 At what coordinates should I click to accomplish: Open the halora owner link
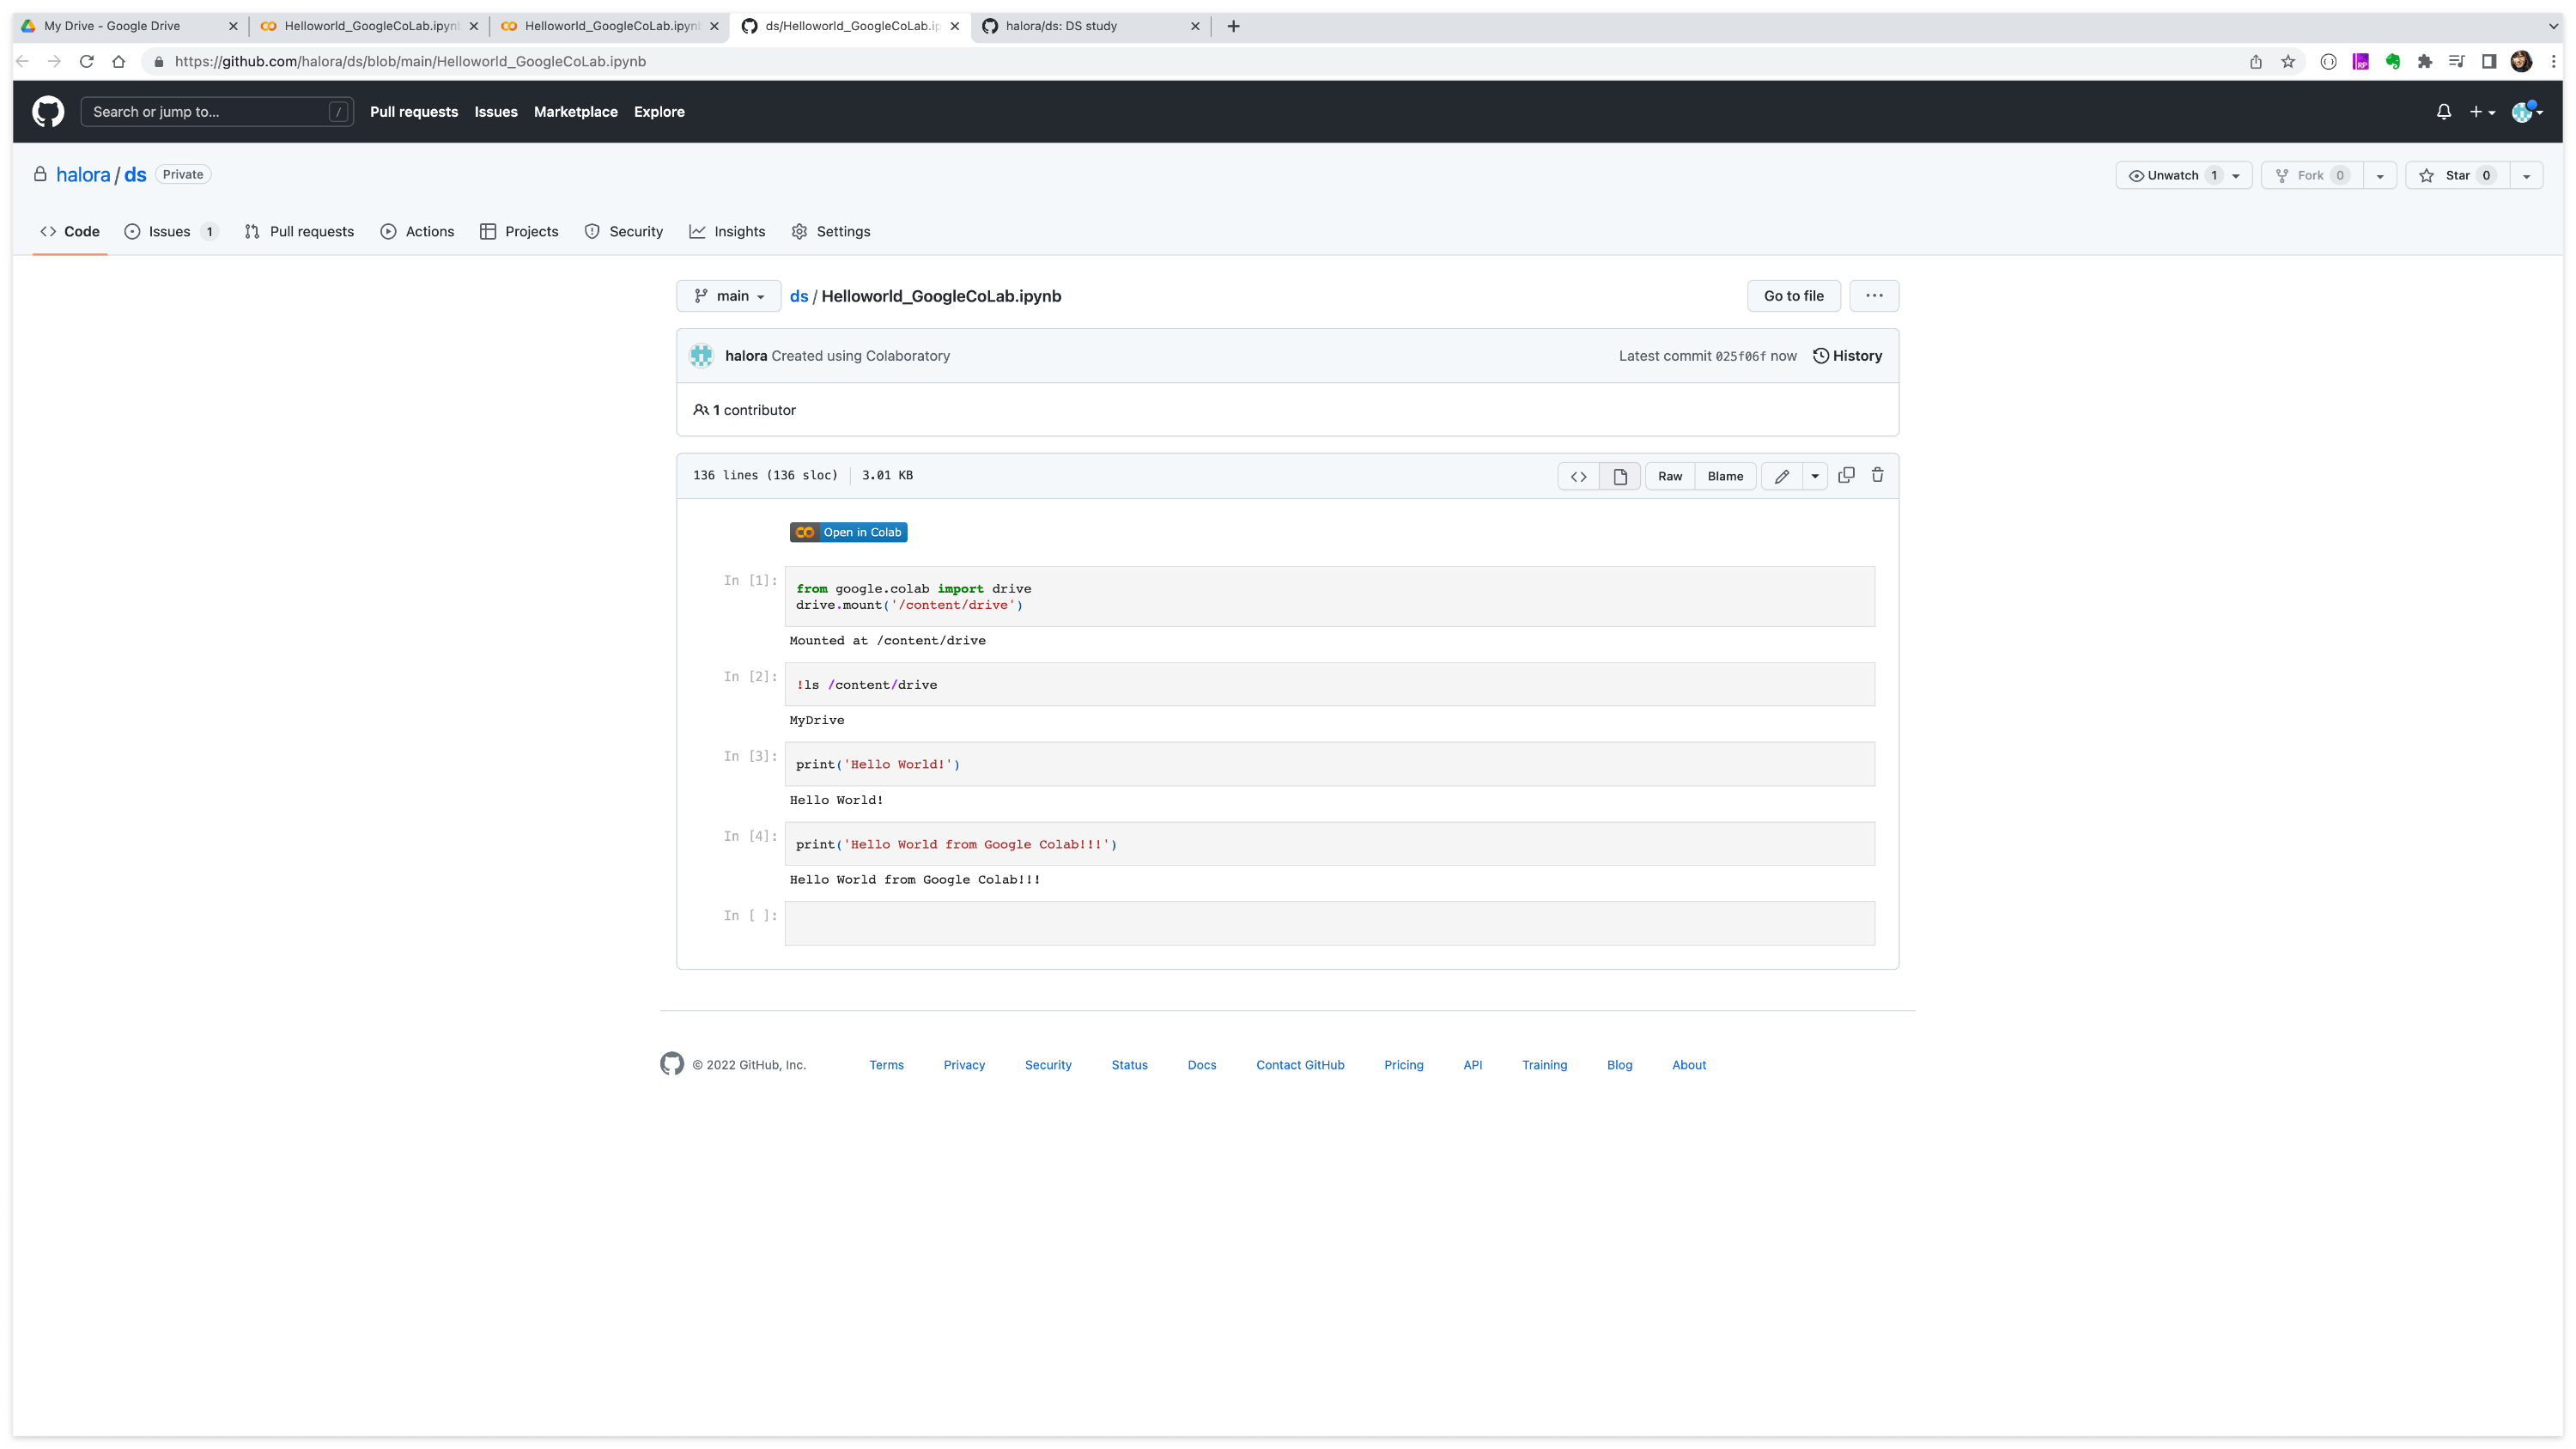pos(83,174)
